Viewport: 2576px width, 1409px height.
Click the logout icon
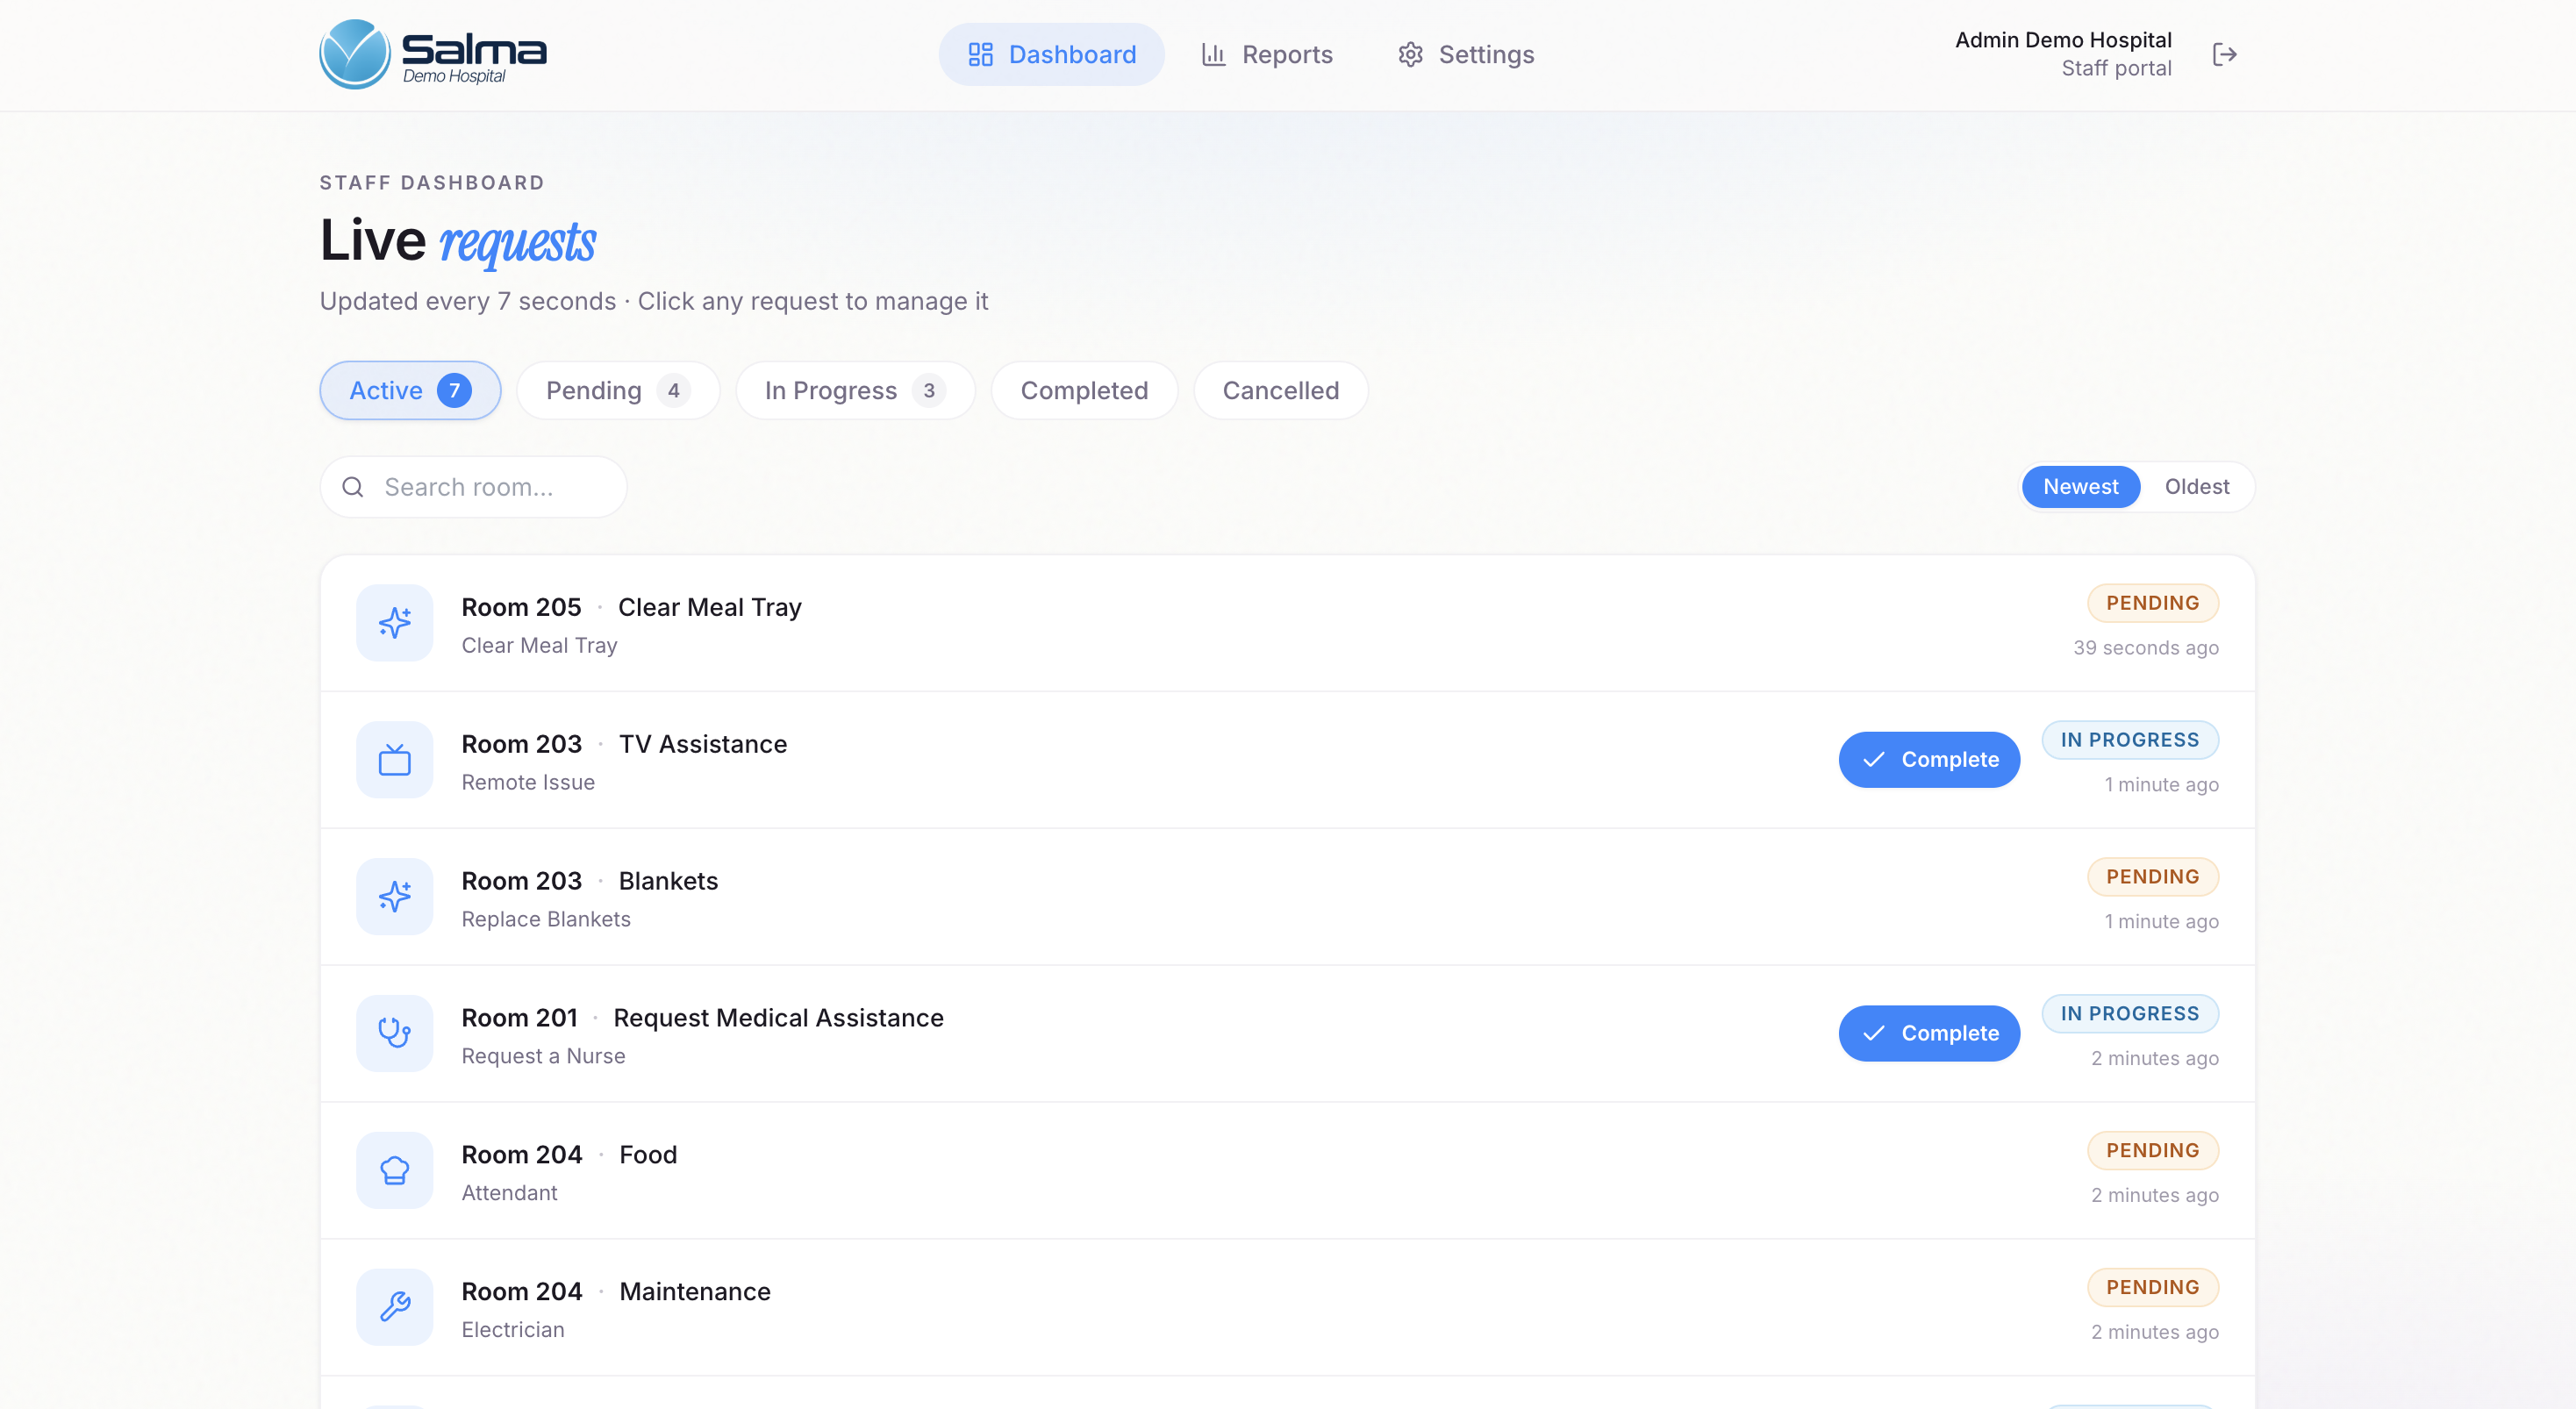tap(2224, 54)
